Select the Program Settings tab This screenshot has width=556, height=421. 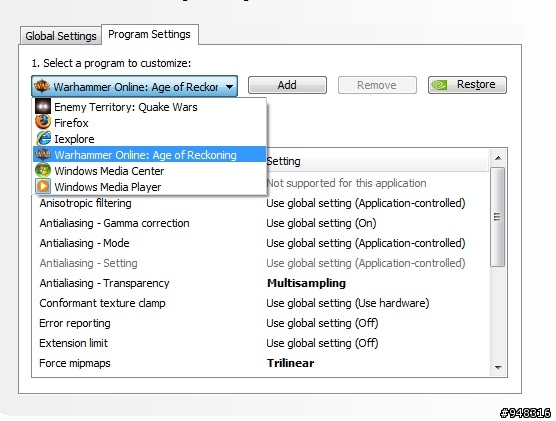tap(149, 34)
